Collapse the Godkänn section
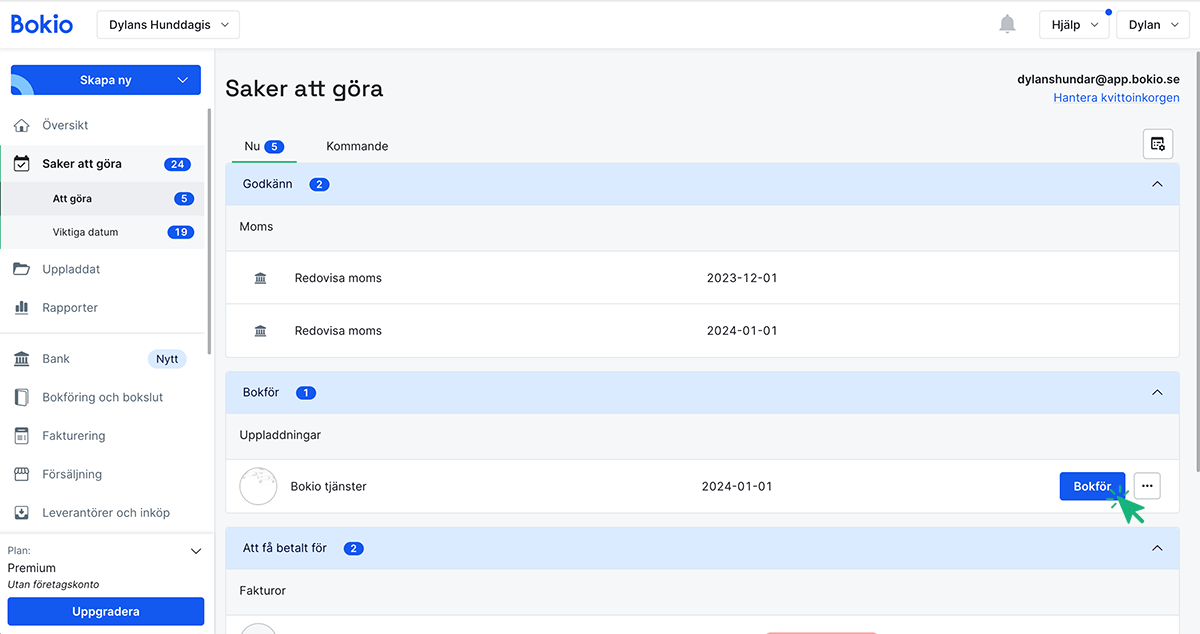Image resolution: width=1200 pixels, height=634 pixels. 1157,184
